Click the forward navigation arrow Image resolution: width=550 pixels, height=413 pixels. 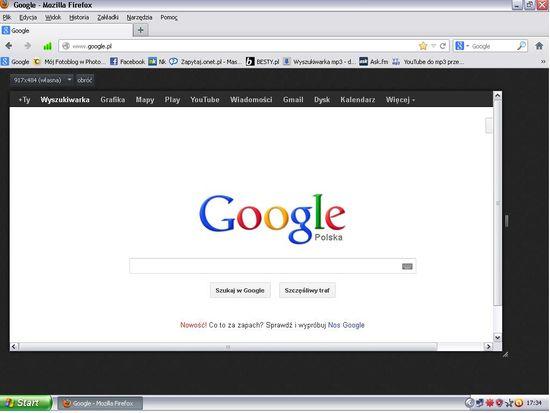click(28, 46)
